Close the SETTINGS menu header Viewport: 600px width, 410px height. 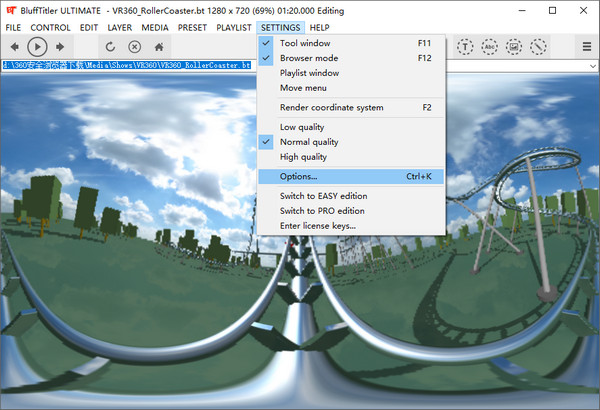280,28
